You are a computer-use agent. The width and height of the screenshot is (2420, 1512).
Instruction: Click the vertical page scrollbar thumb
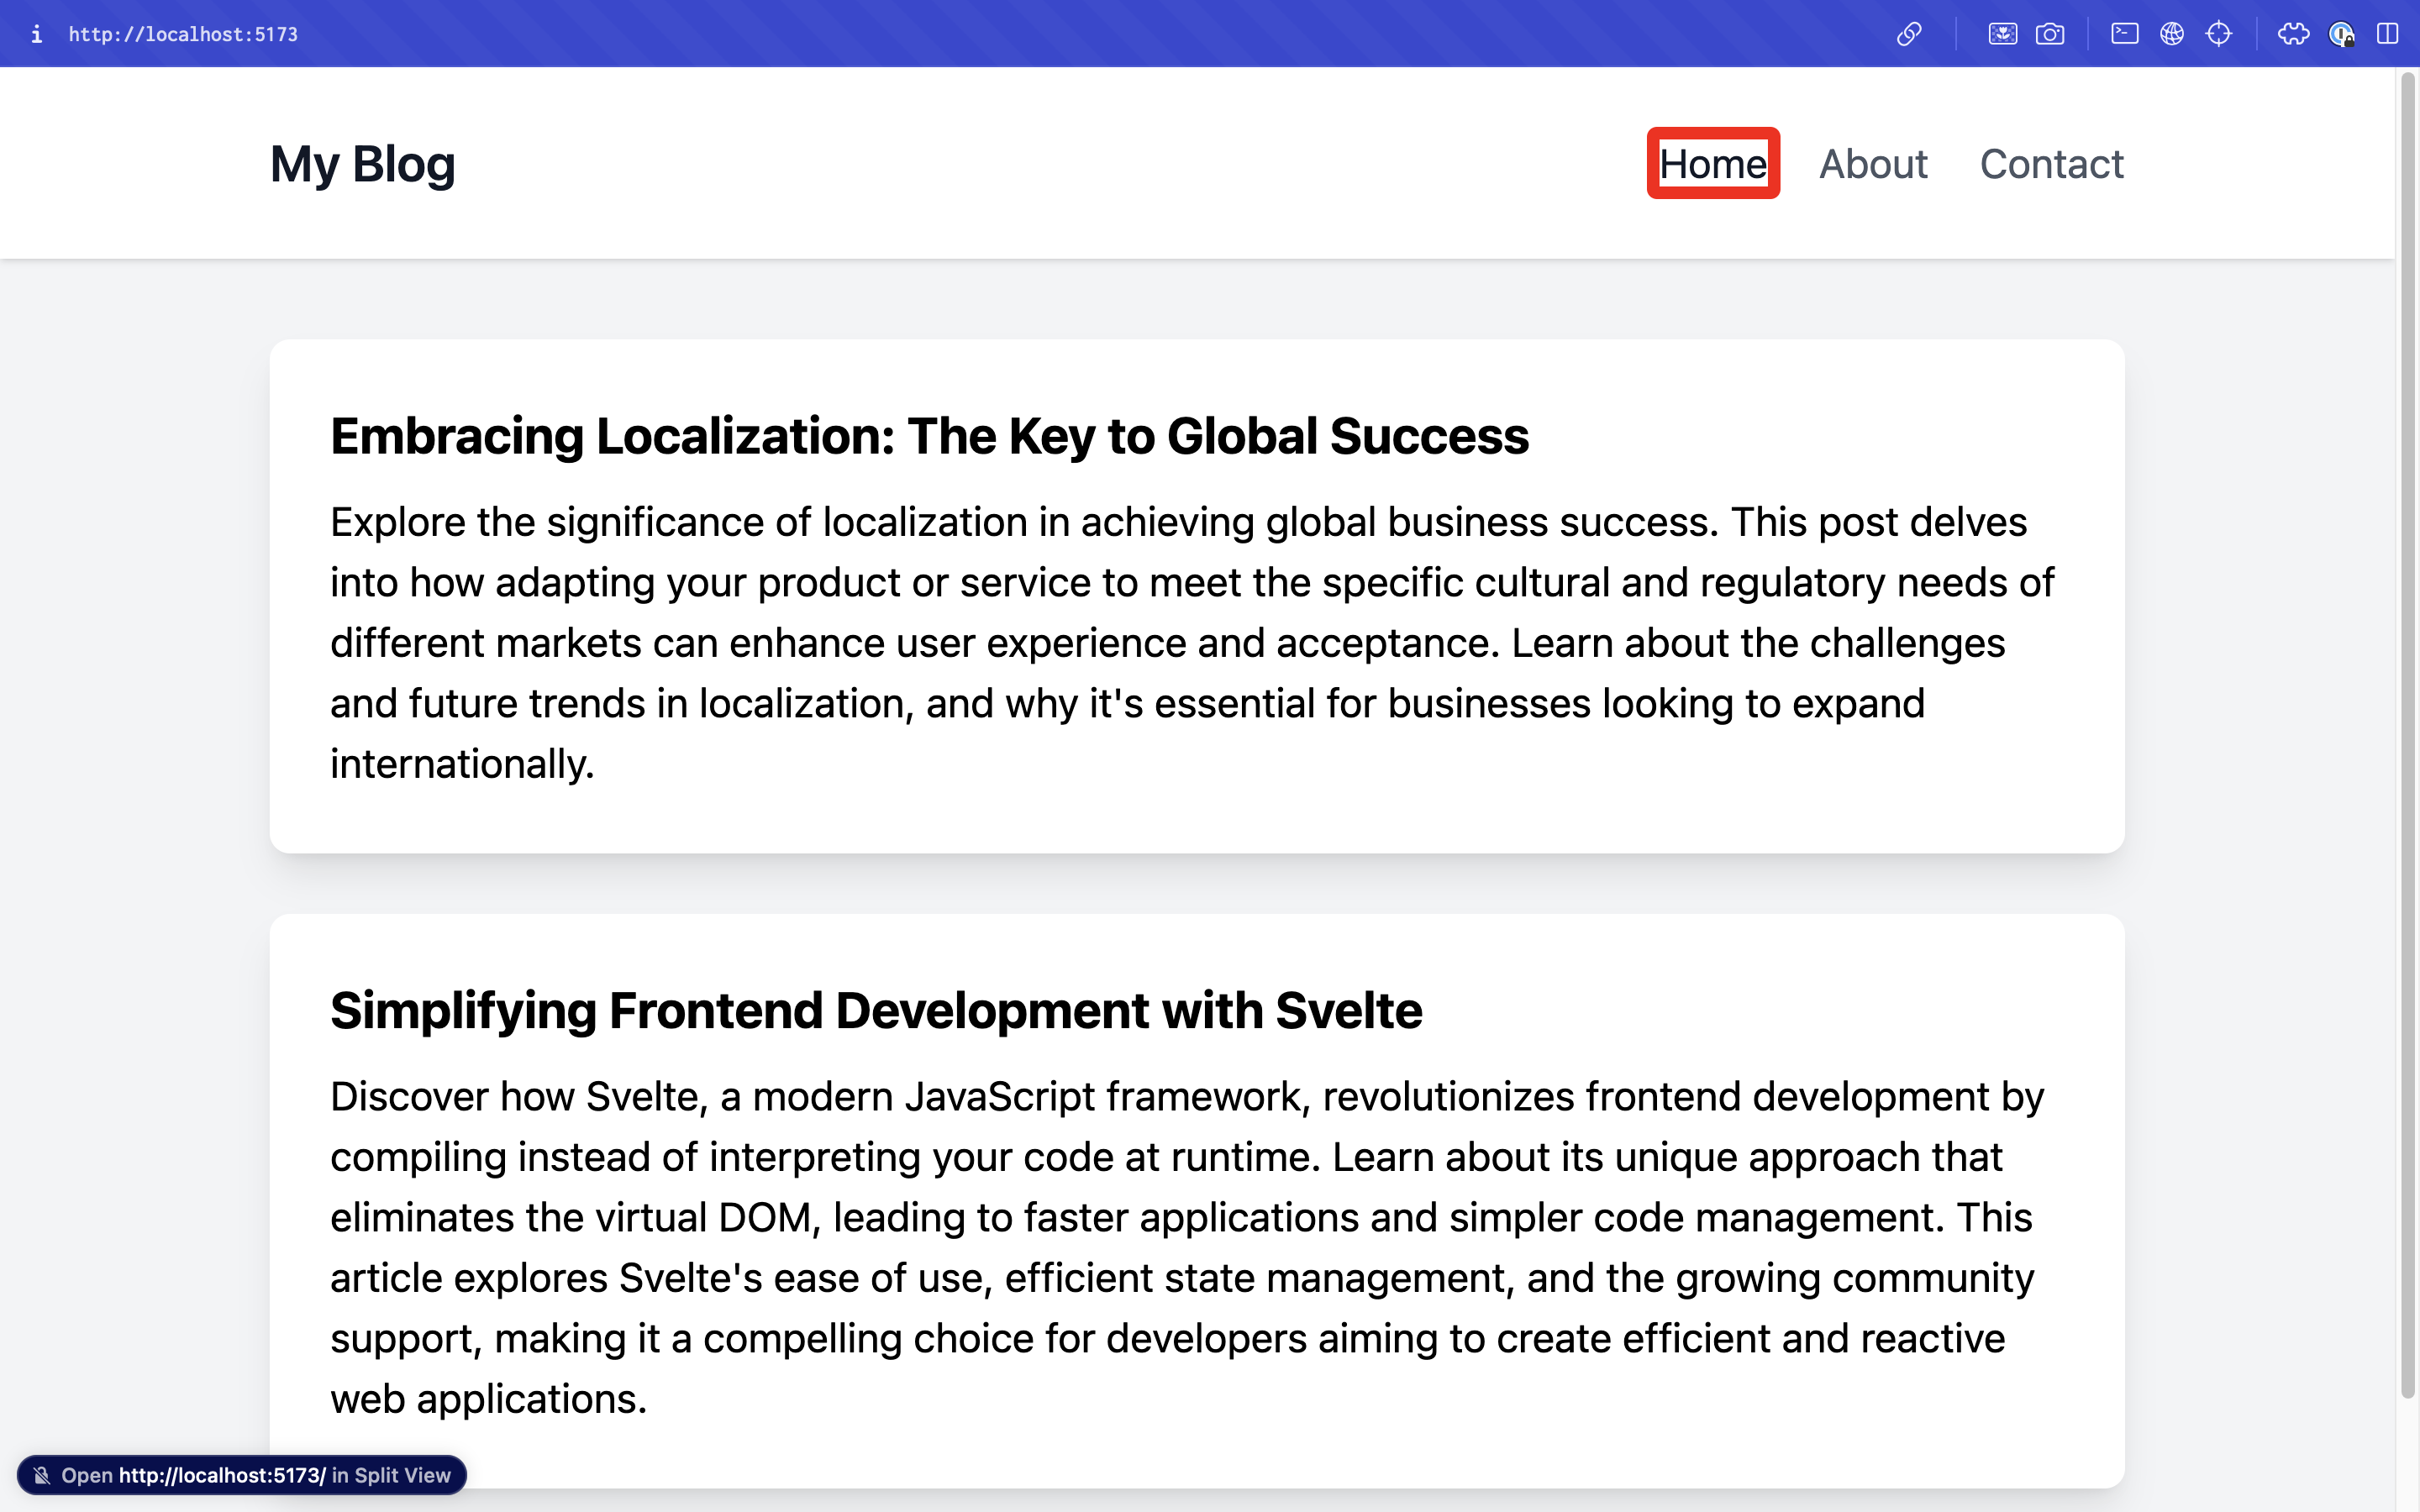pyautogui.click(x=2407, y=735)
